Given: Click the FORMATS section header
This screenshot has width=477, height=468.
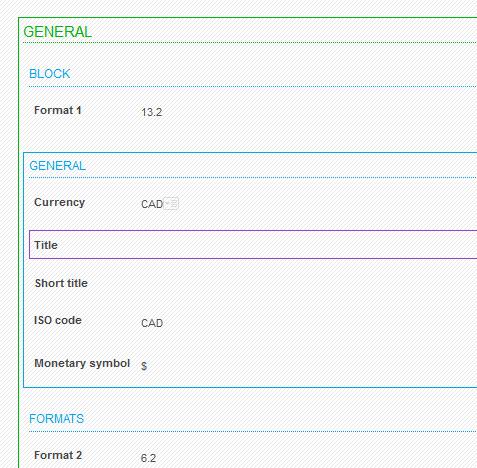Looking at the screenshot, I should point(56,419).
